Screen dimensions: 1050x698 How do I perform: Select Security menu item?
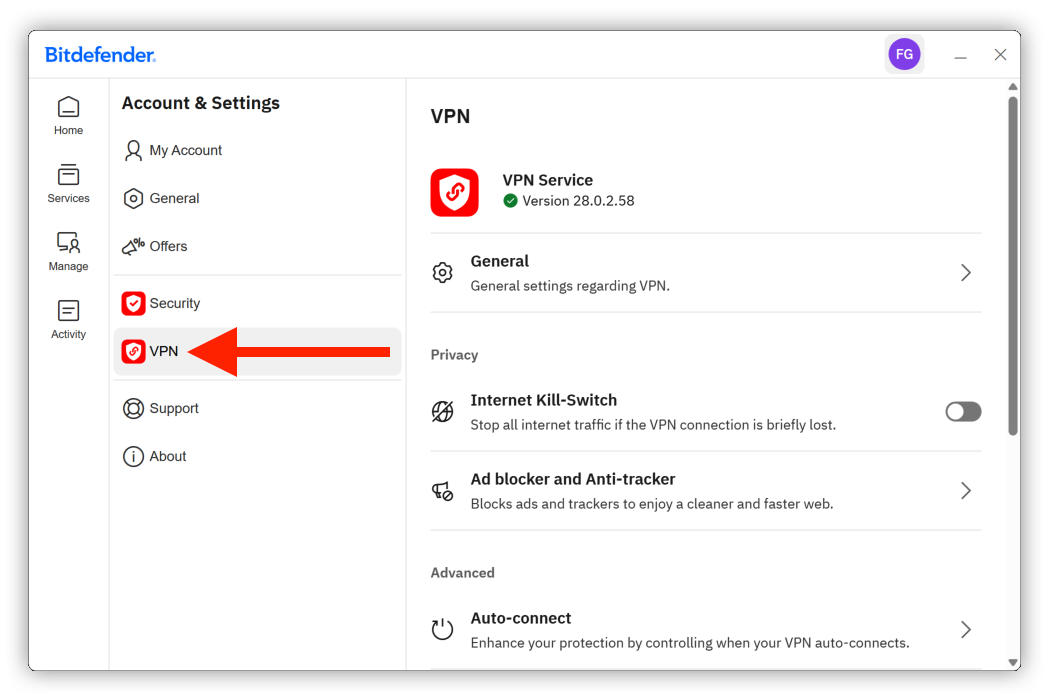[257, 303]
